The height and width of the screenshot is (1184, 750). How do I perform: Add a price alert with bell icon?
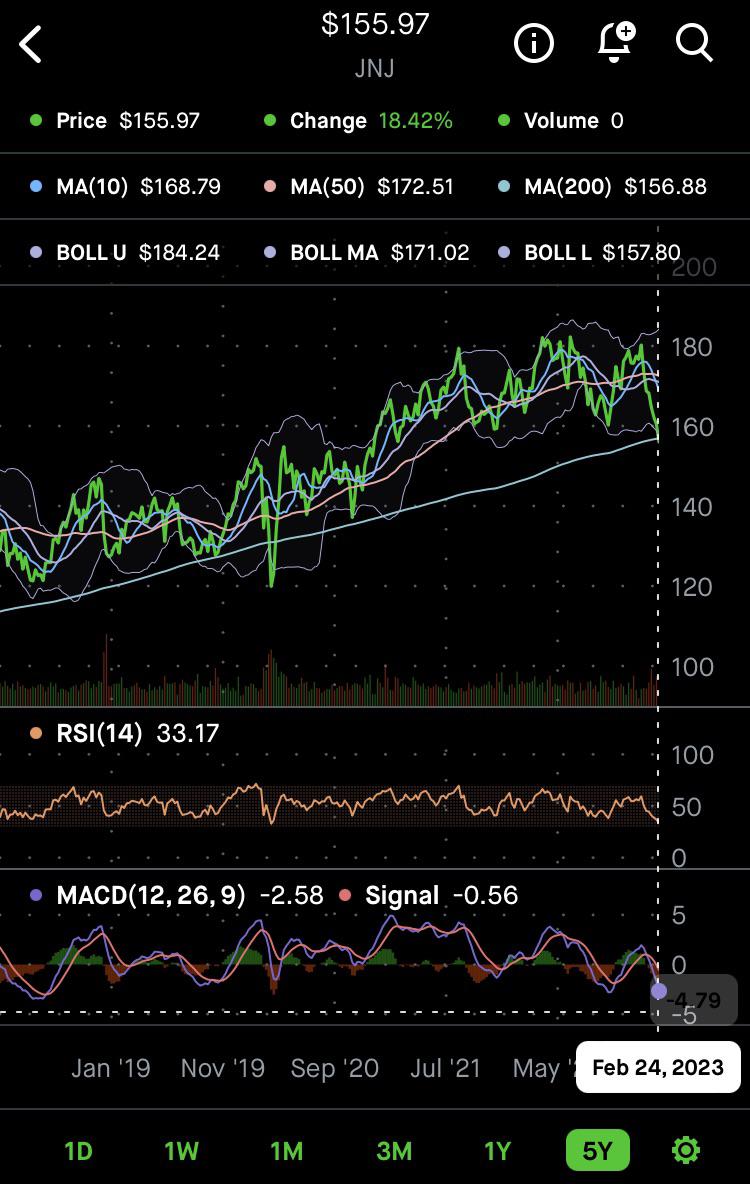pyautogui.click(x=616, y=42)
